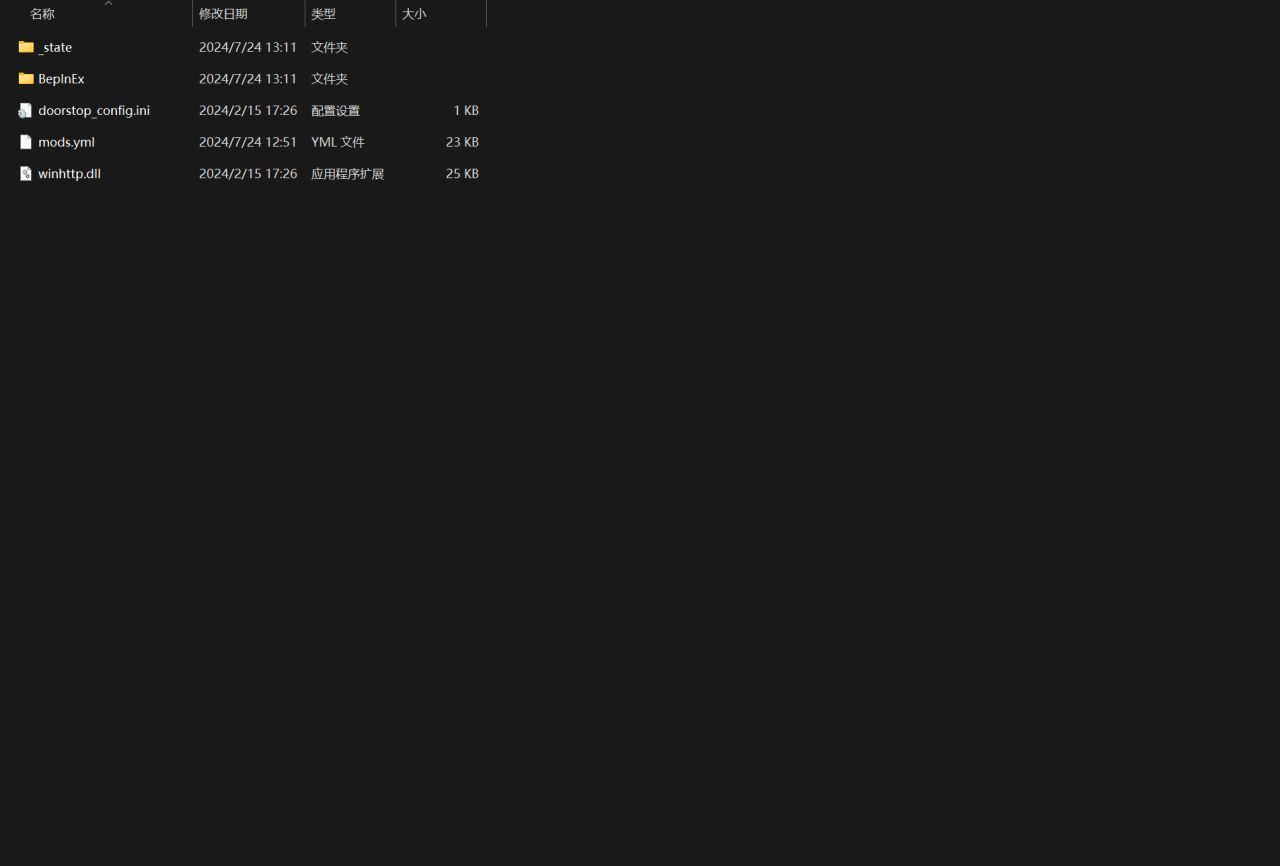Click the YML 文件 type cell
The image size is (1280, 866).
click(338, 142)
